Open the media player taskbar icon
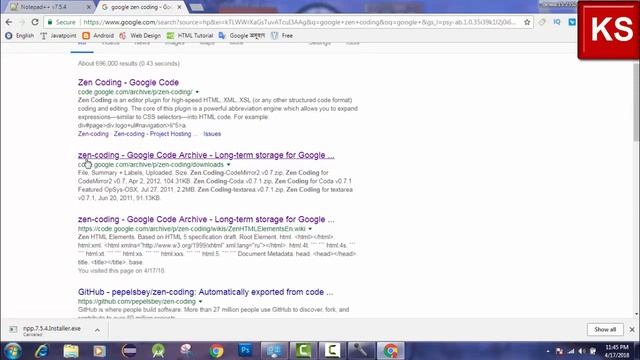Screen dimensions: 640x360 tap(100, 351)
